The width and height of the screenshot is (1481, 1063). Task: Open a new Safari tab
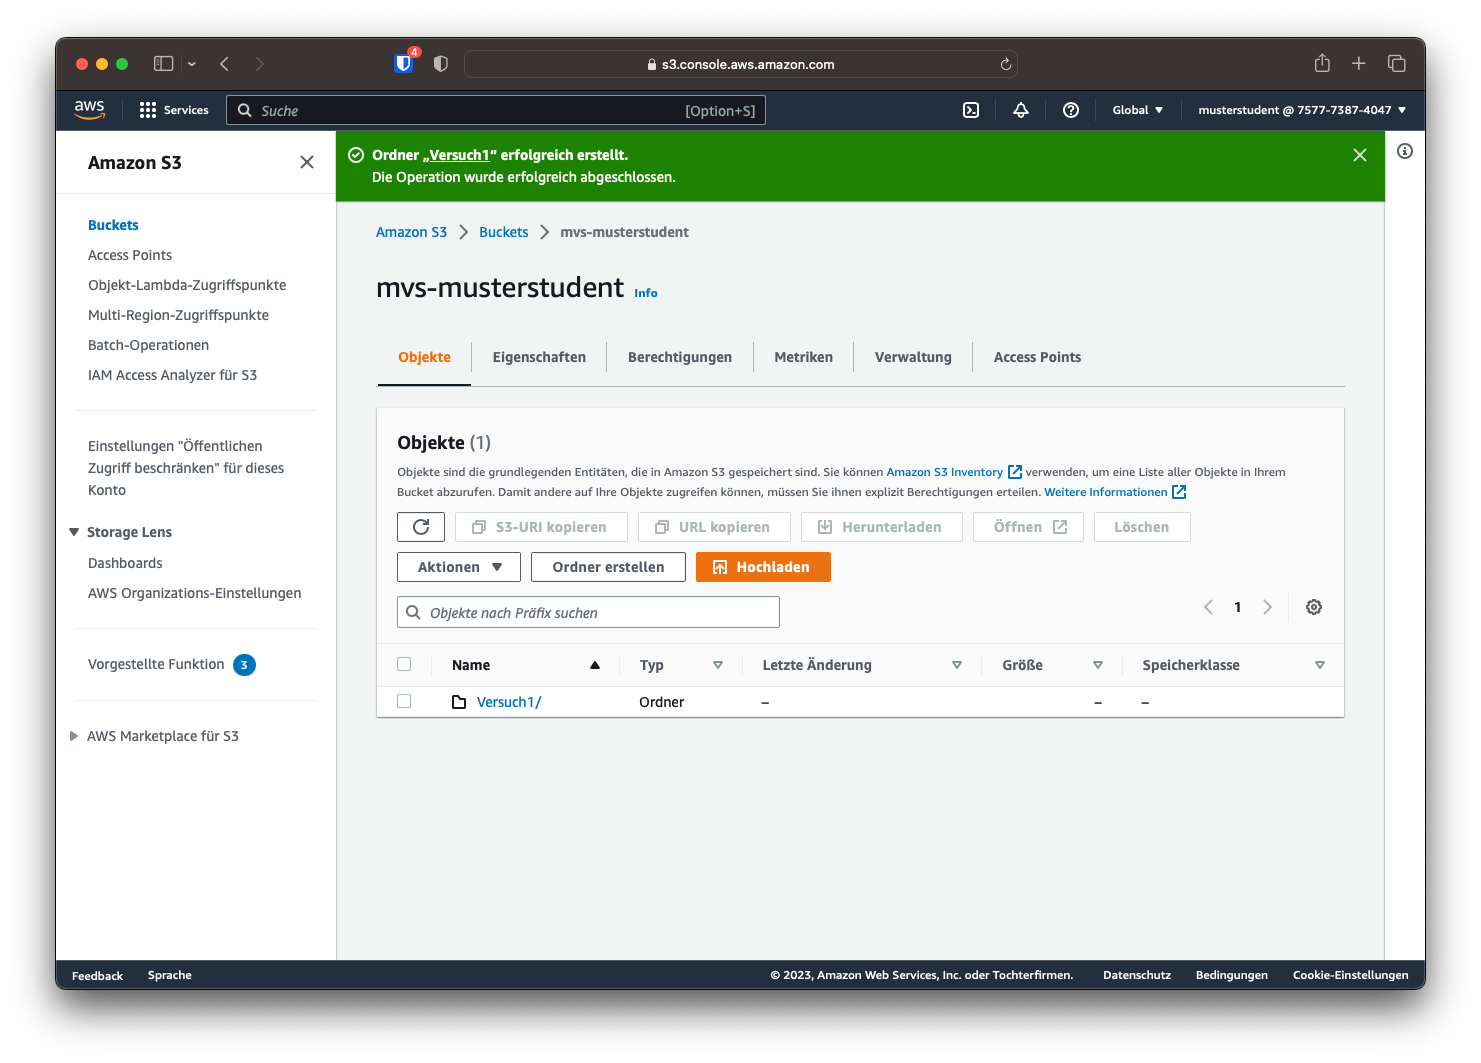point(1358,64)
